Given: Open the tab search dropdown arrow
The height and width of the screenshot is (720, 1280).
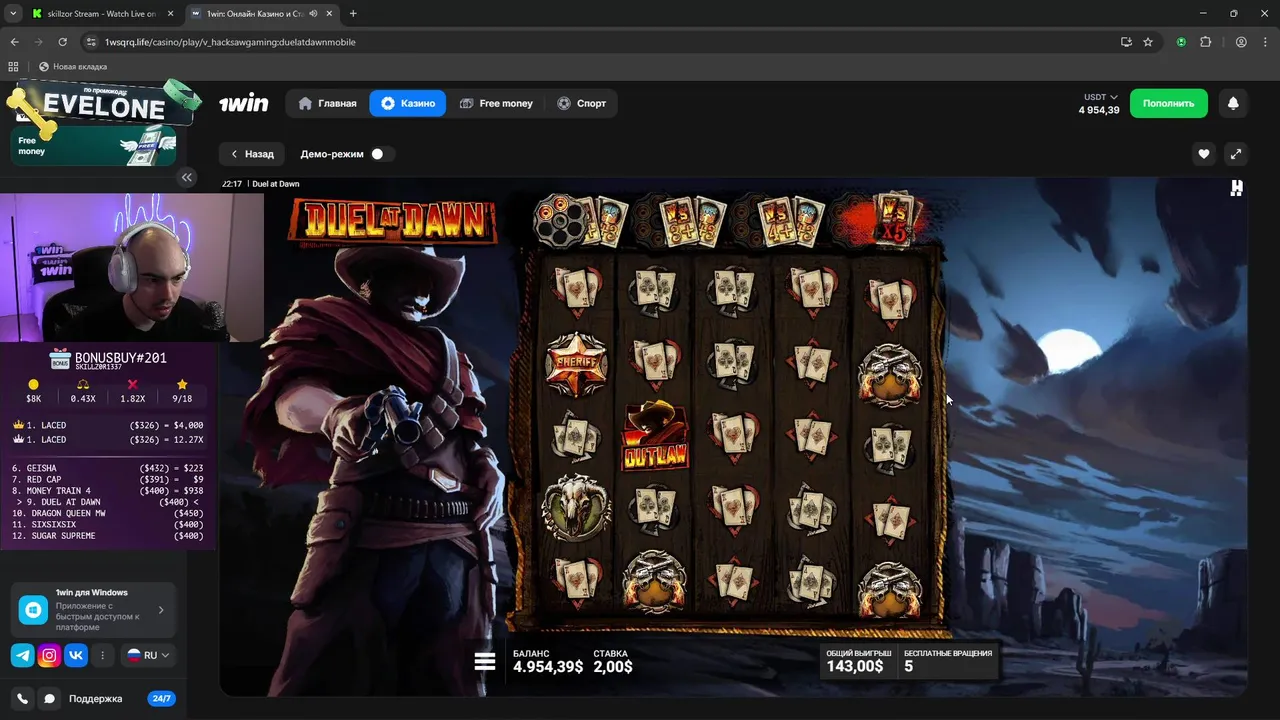Looking at the screenshot, I should (x=13, y=14).
